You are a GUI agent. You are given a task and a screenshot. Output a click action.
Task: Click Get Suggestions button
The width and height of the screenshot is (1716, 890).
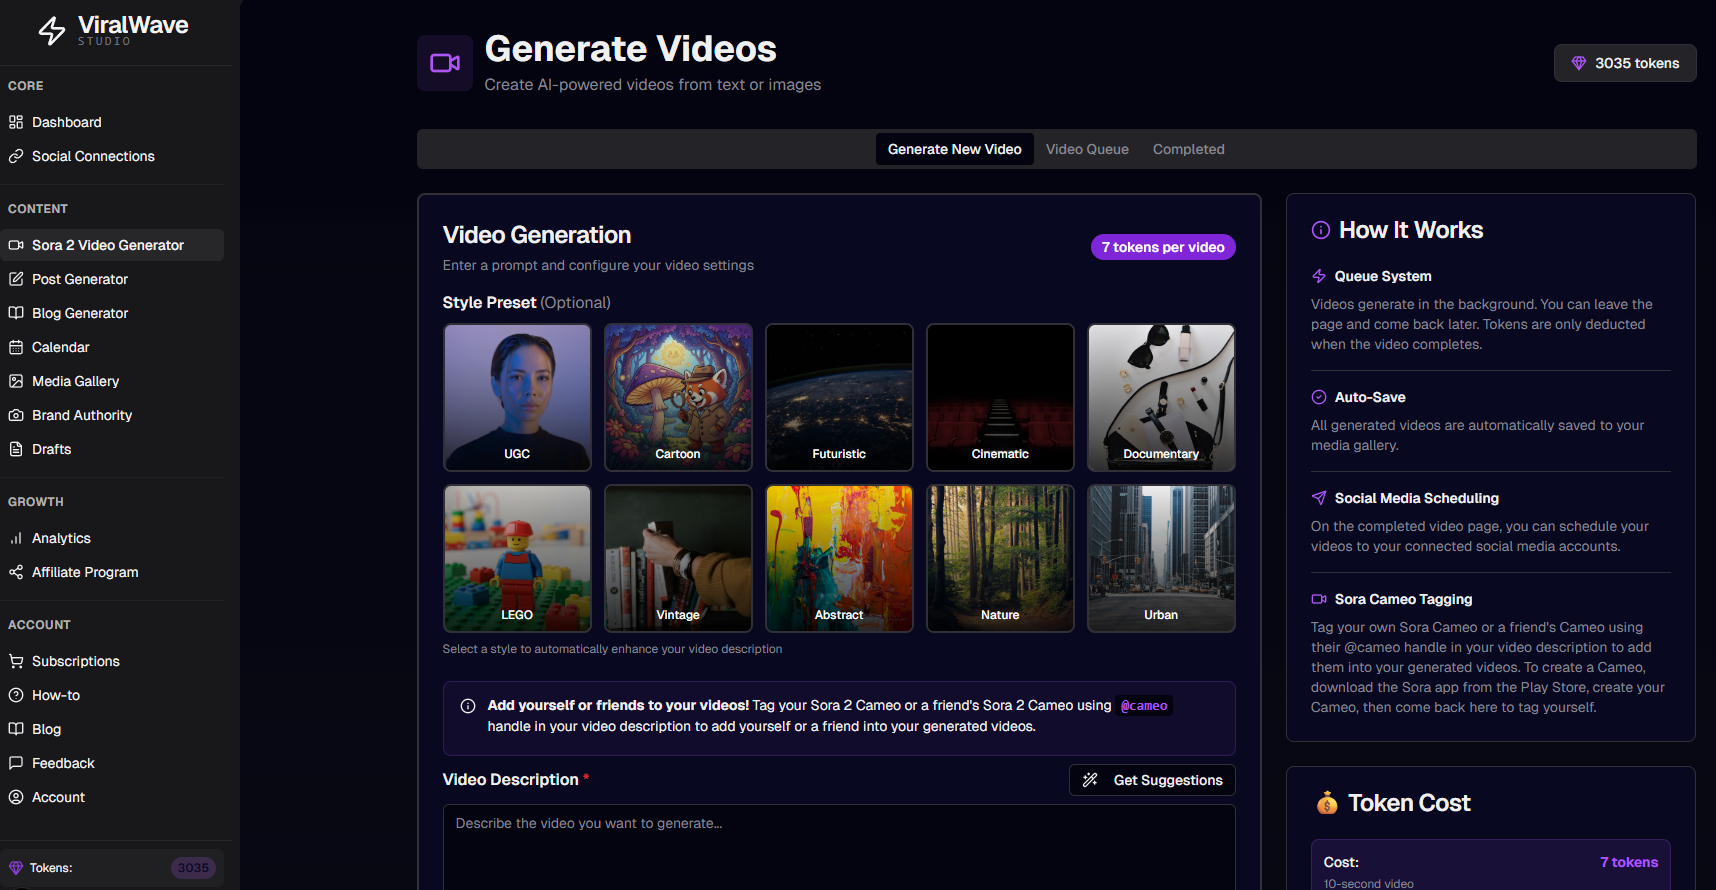[x=1152, y=780]
